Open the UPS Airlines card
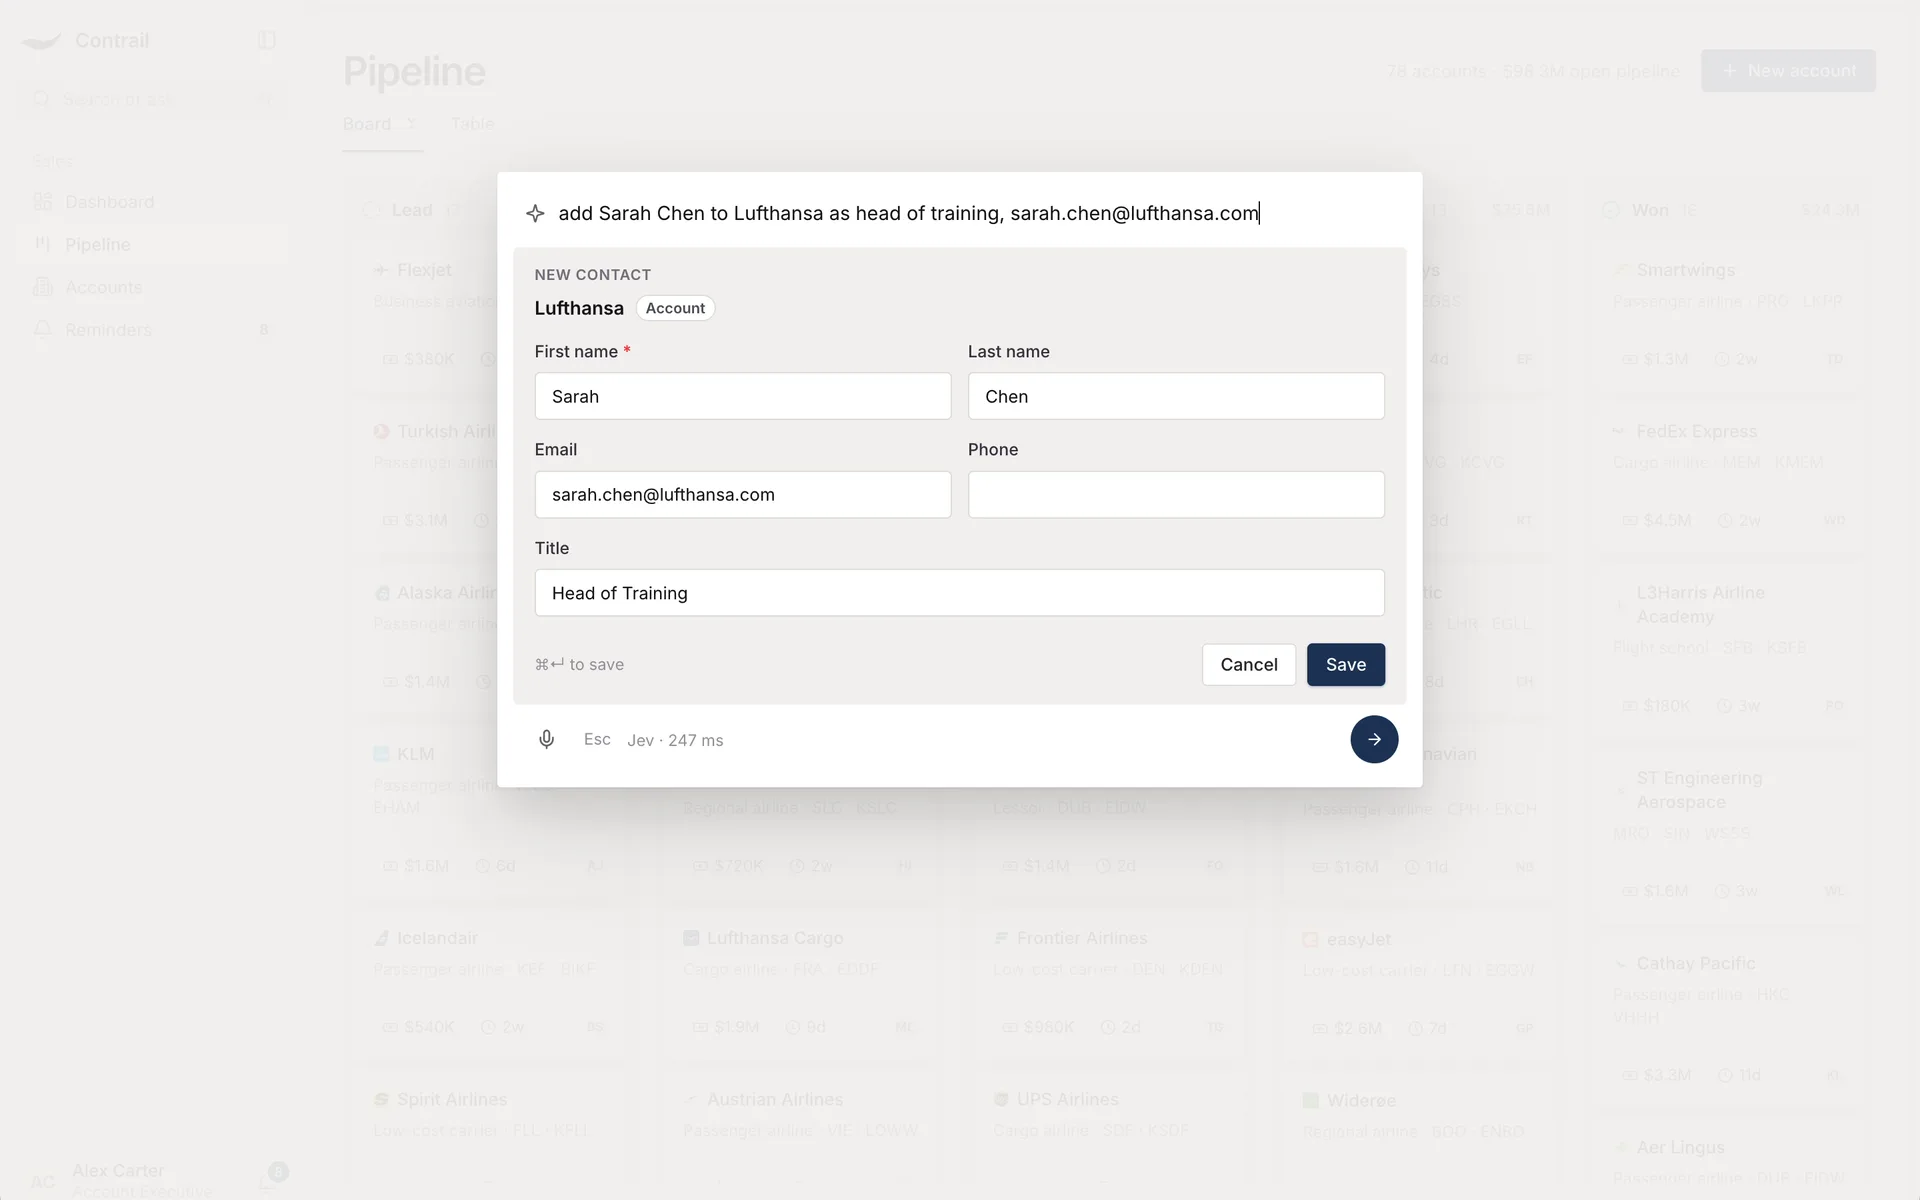Image resolution: width=1920 pixels, height=1200 pixels. (1109, 1135)
